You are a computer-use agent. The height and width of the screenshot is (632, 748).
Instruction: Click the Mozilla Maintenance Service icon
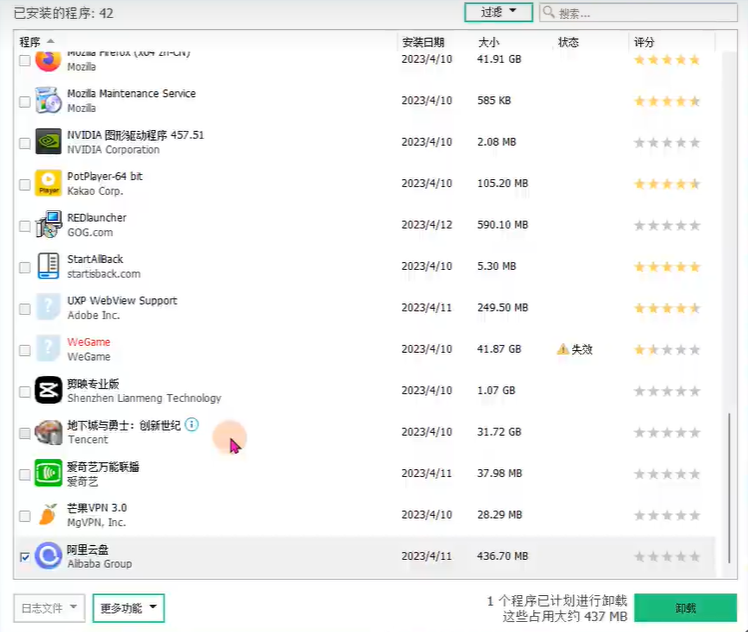(x=48, y=101)
